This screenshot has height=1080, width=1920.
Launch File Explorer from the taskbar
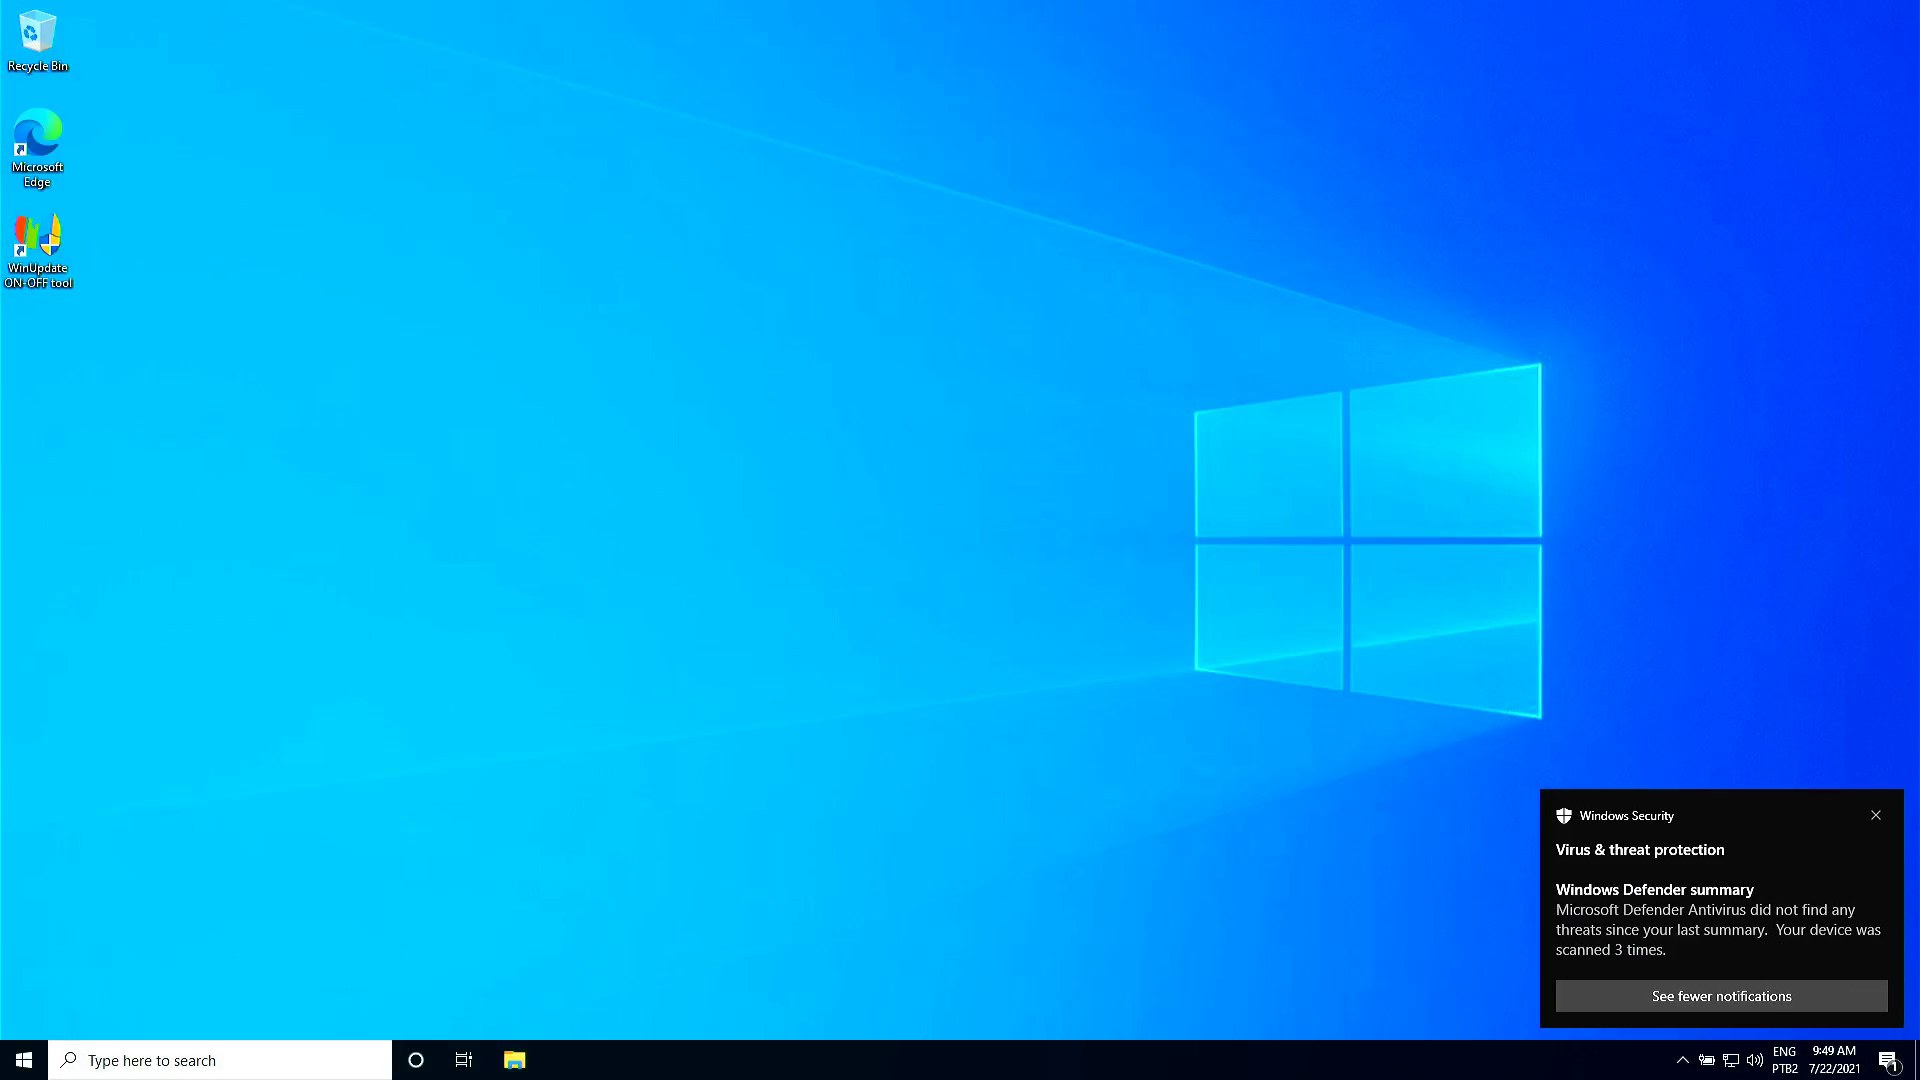click(514, 1060)
